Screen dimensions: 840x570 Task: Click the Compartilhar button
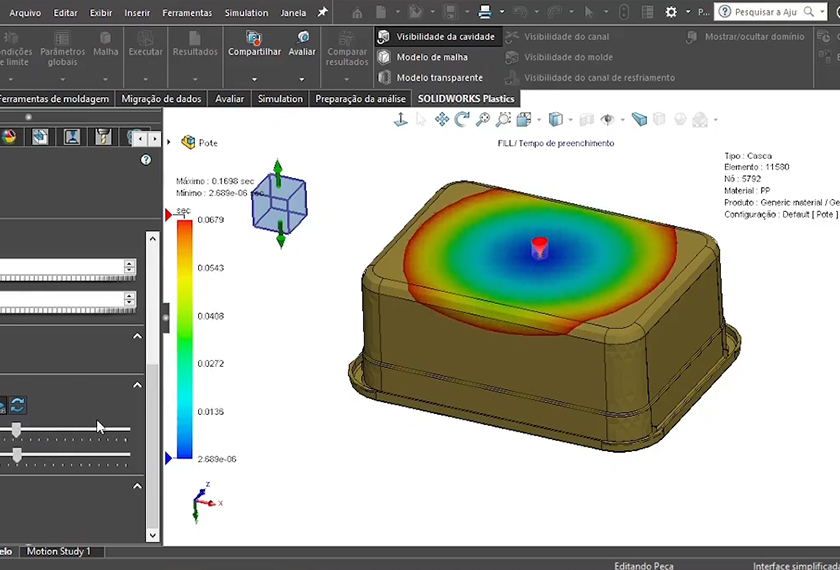coord(254,44)
